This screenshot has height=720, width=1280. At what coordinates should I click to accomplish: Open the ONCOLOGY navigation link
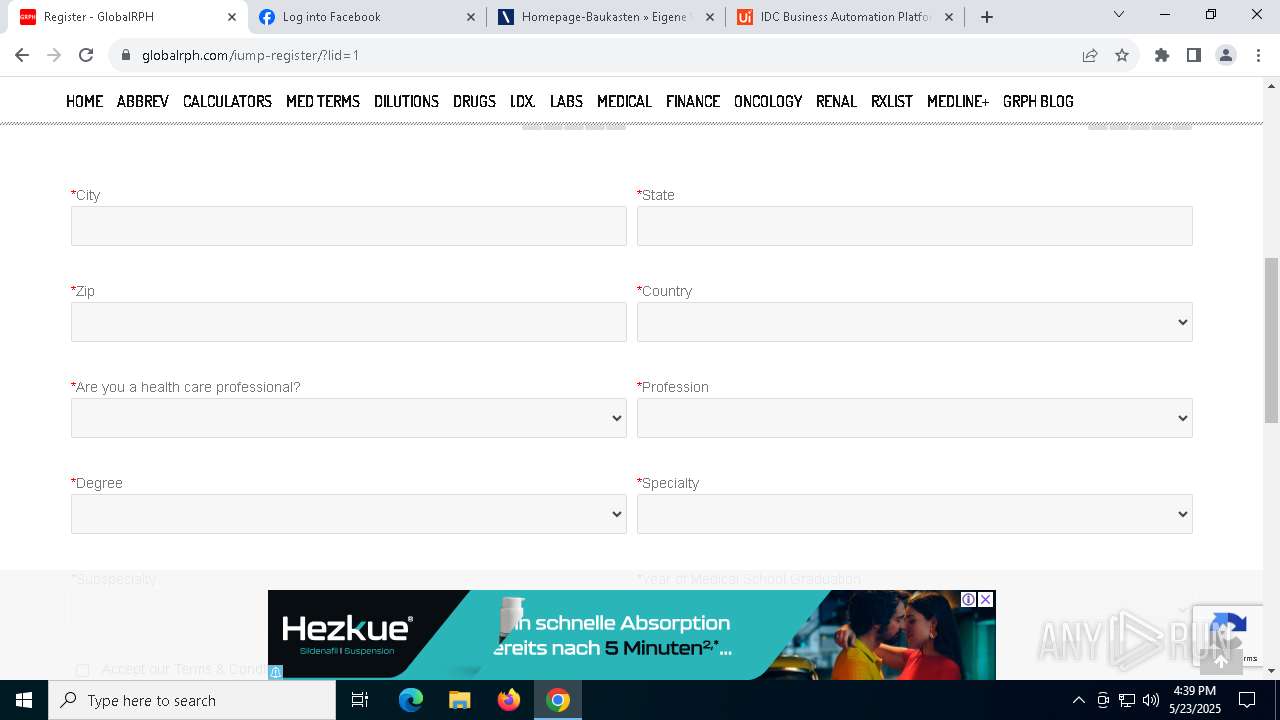click(x=768, y=101)
